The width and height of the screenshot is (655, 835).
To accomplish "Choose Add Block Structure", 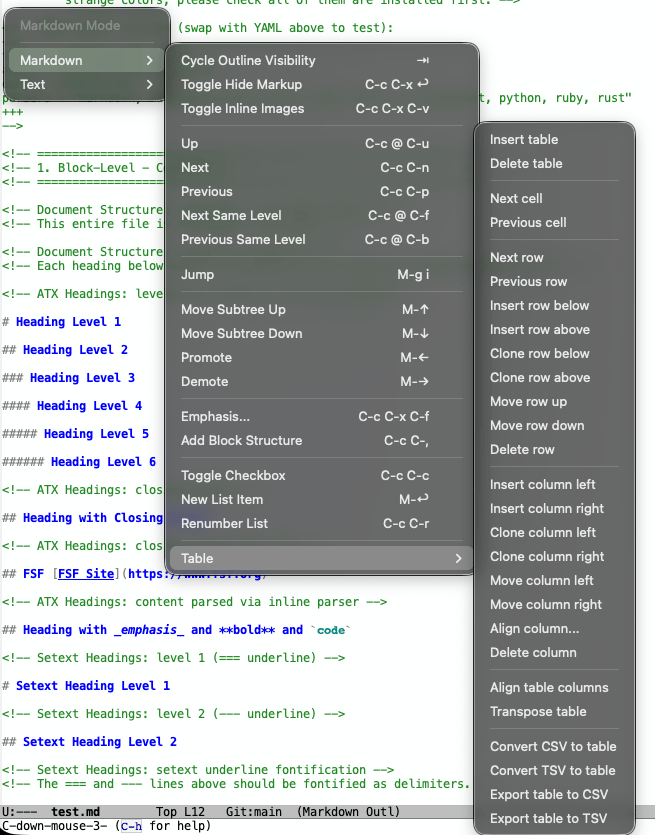I will tap(322, 440).
